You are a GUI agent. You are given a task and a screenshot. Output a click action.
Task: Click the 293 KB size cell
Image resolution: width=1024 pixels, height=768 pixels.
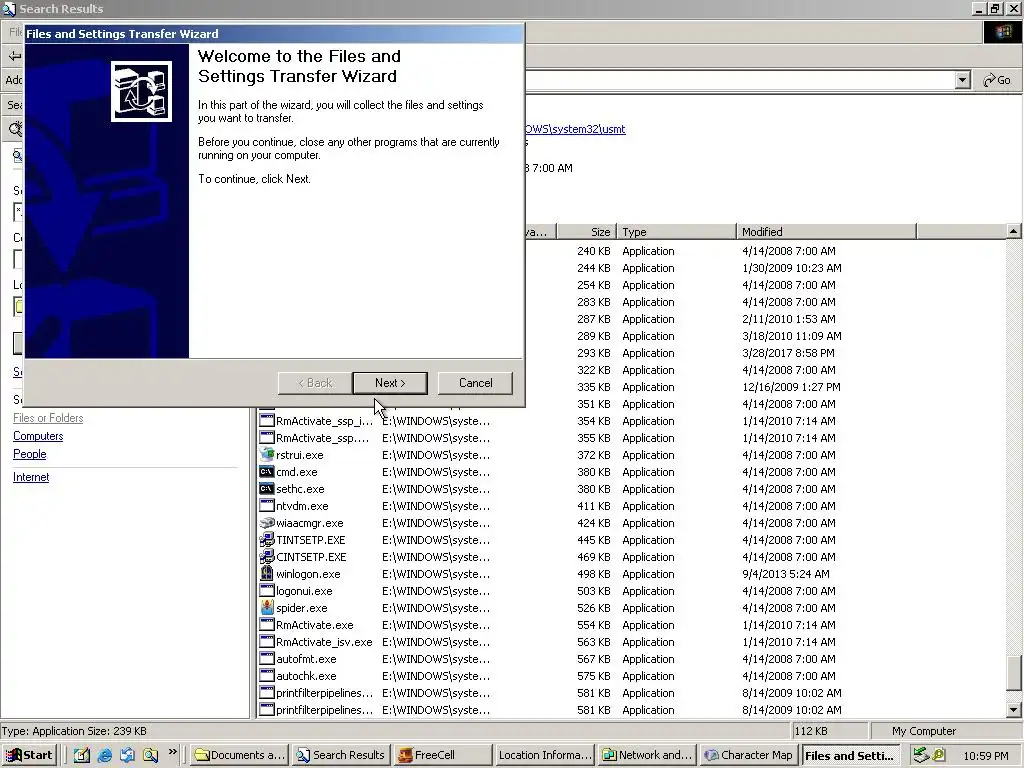[x=594, y=353]
